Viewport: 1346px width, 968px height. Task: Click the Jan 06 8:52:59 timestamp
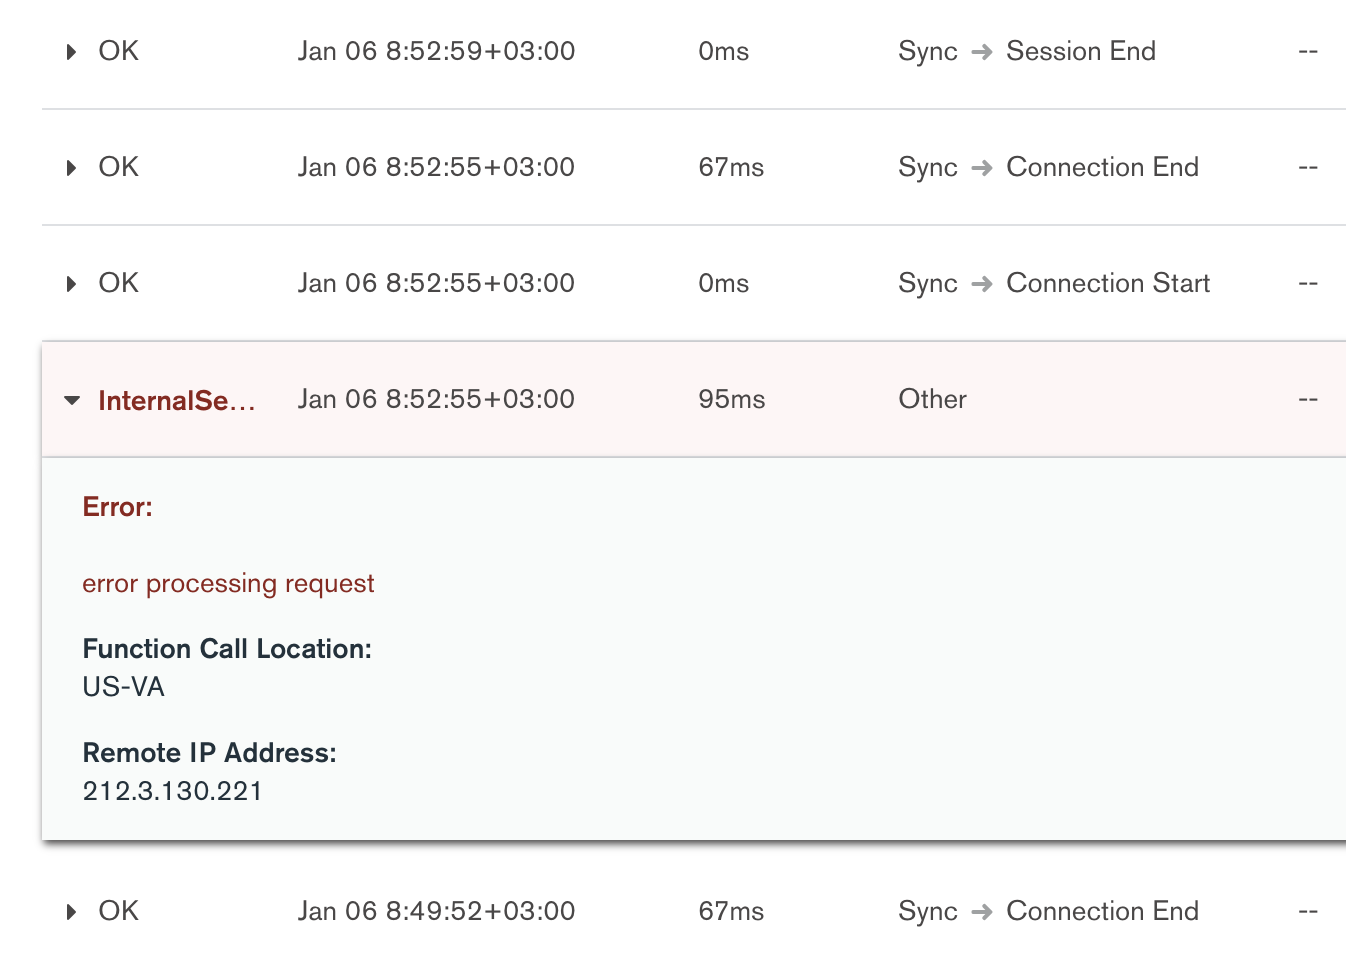[436, 51]
